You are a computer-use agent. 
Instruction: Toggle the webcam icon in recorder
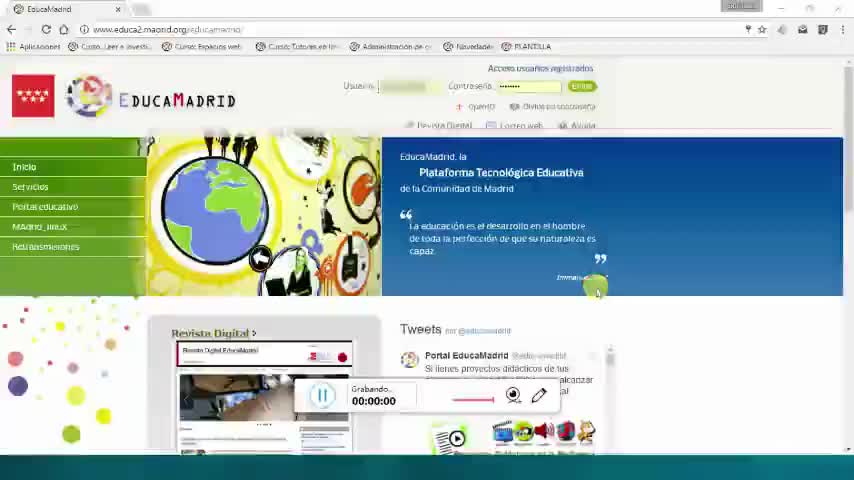pos(513,395)
